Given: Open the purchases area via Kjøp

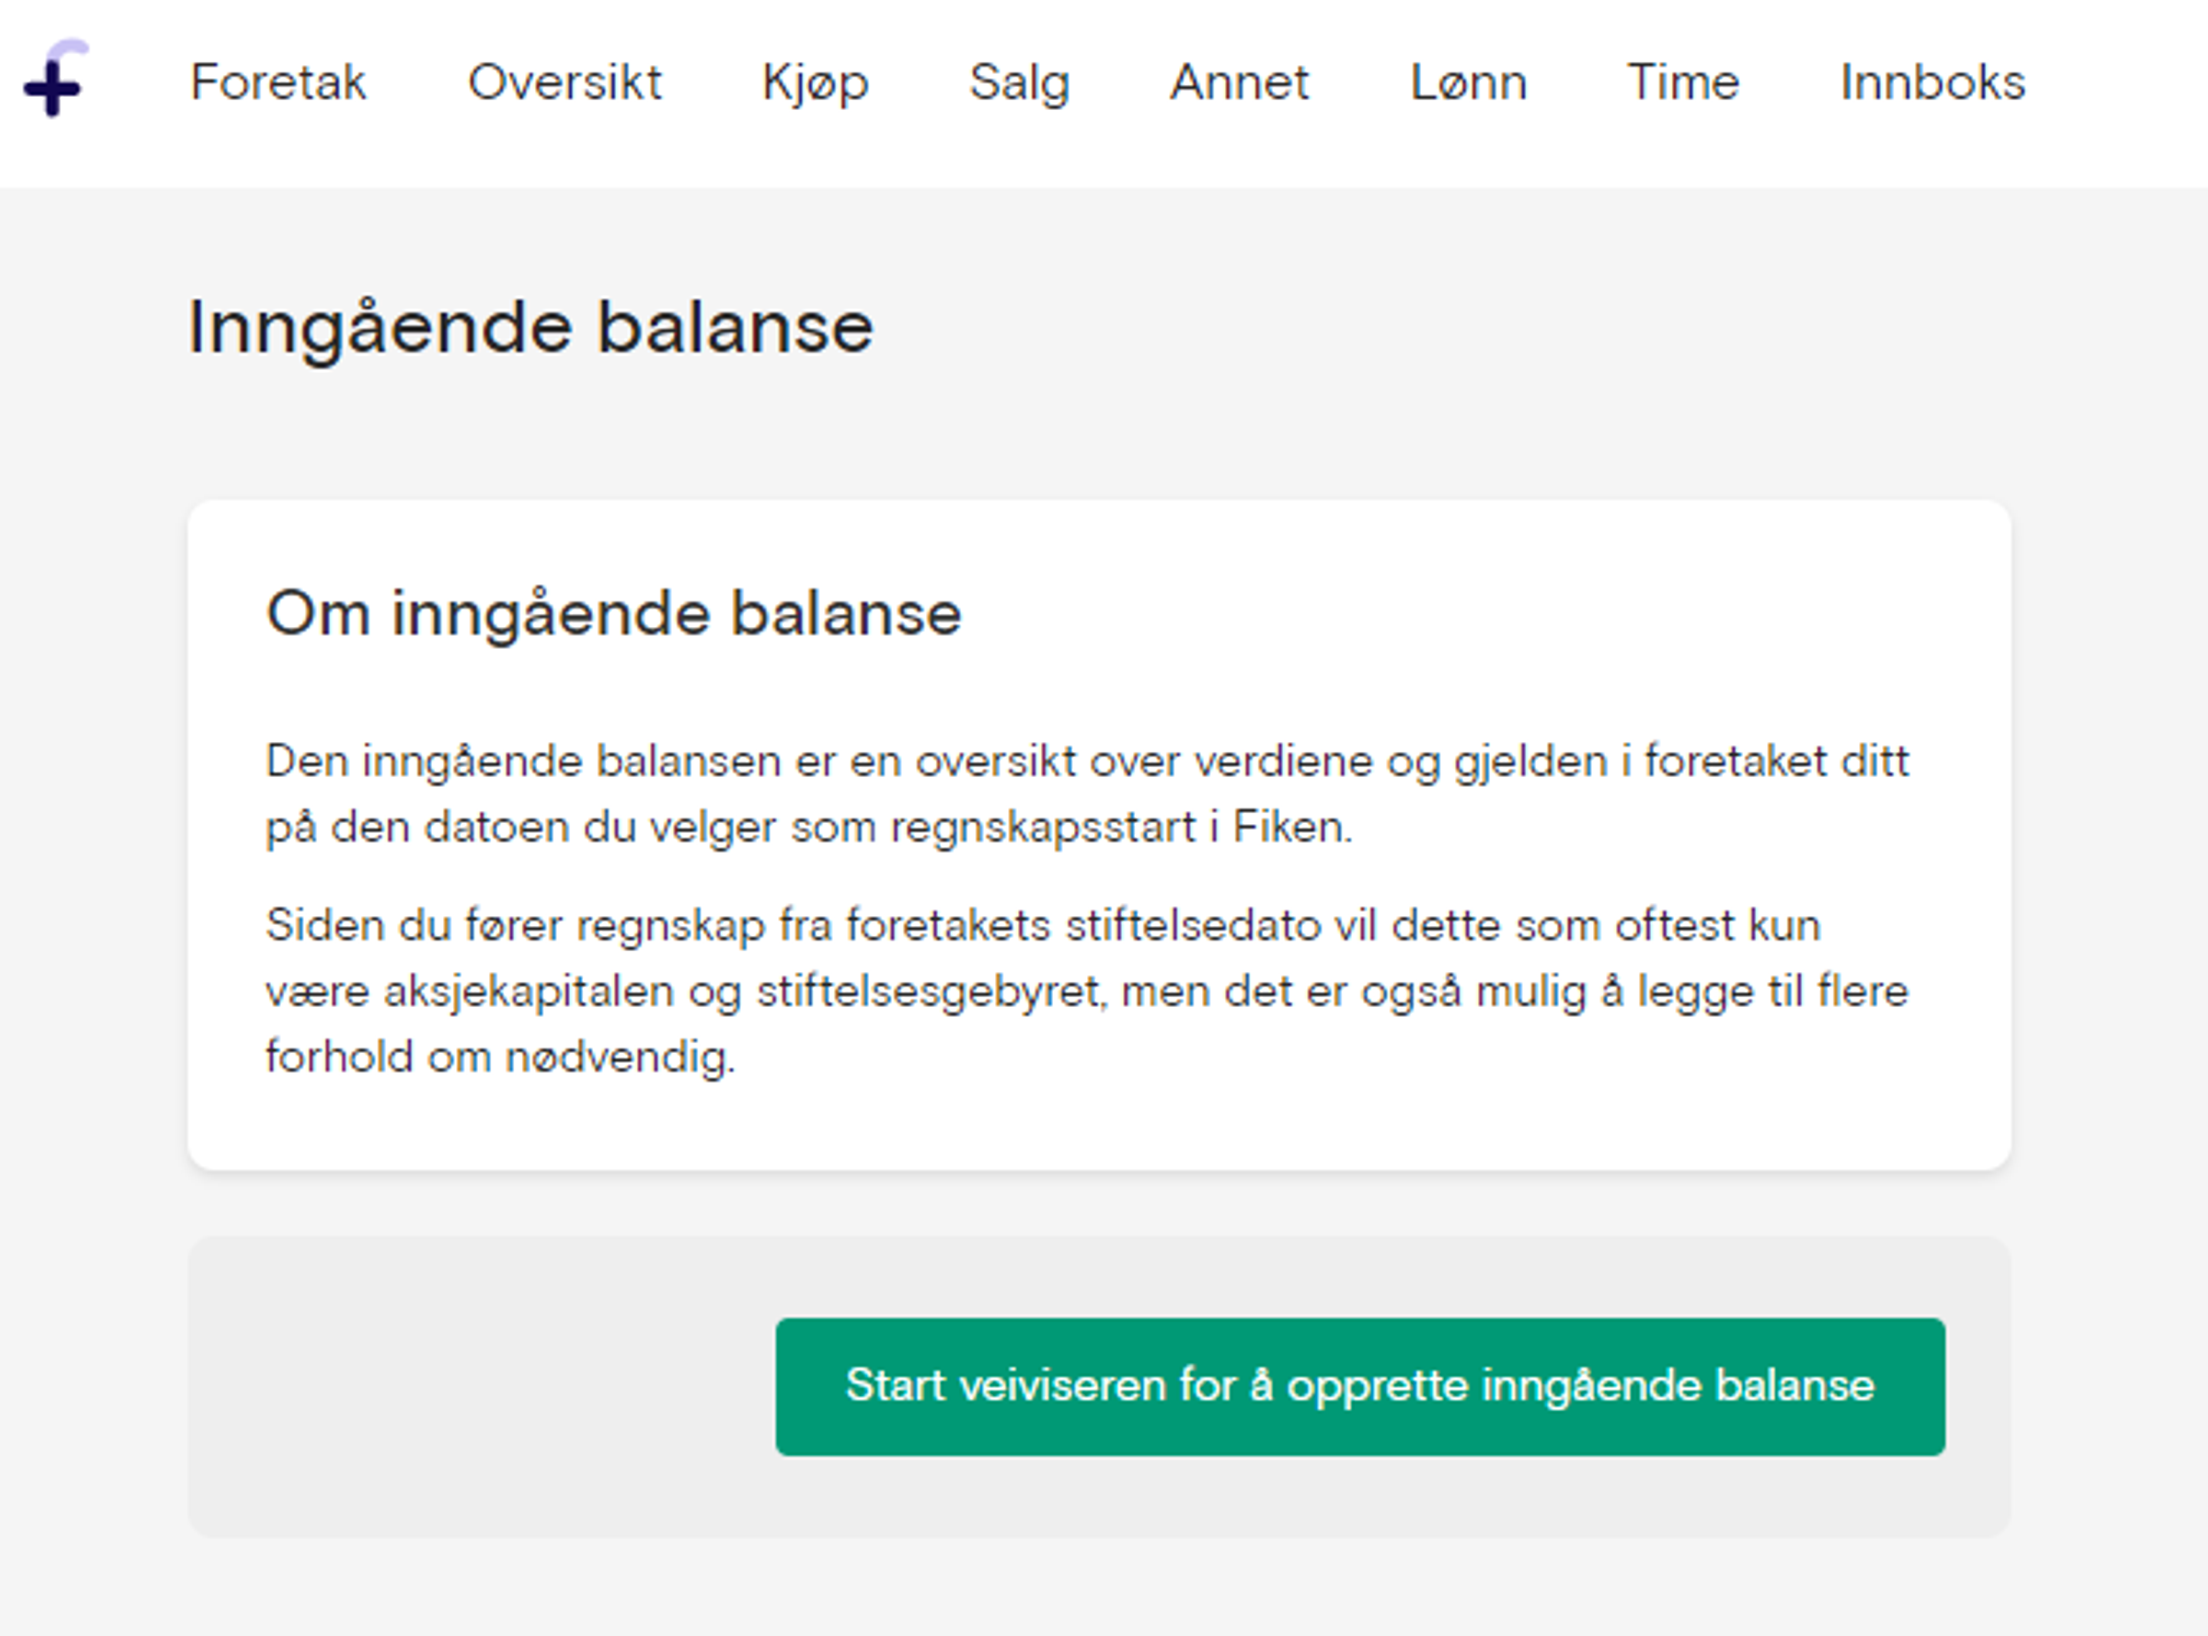Looking at the screenshot, I should coord(816,84).
